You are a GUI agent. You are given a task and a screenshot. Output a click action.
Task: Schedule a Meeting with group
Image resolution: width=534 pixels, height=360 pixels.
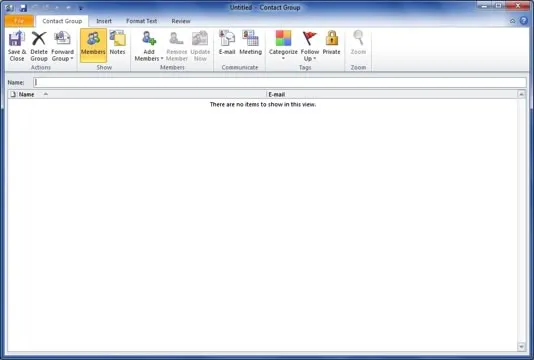251,43
